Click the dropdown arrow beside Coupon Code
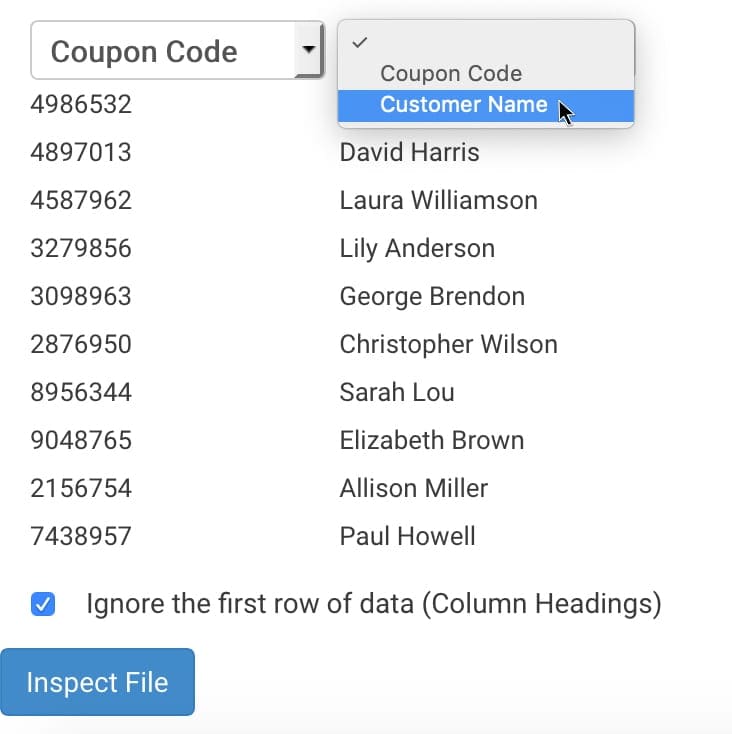 point(308,50)
